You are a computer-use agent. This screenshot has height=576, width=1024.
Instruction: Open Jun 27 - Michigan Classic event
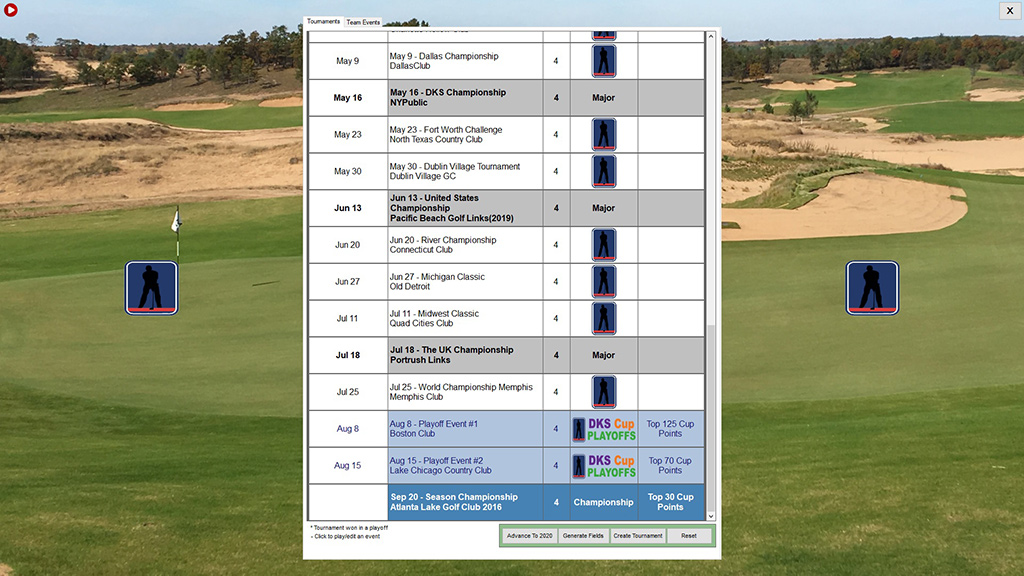465,281
